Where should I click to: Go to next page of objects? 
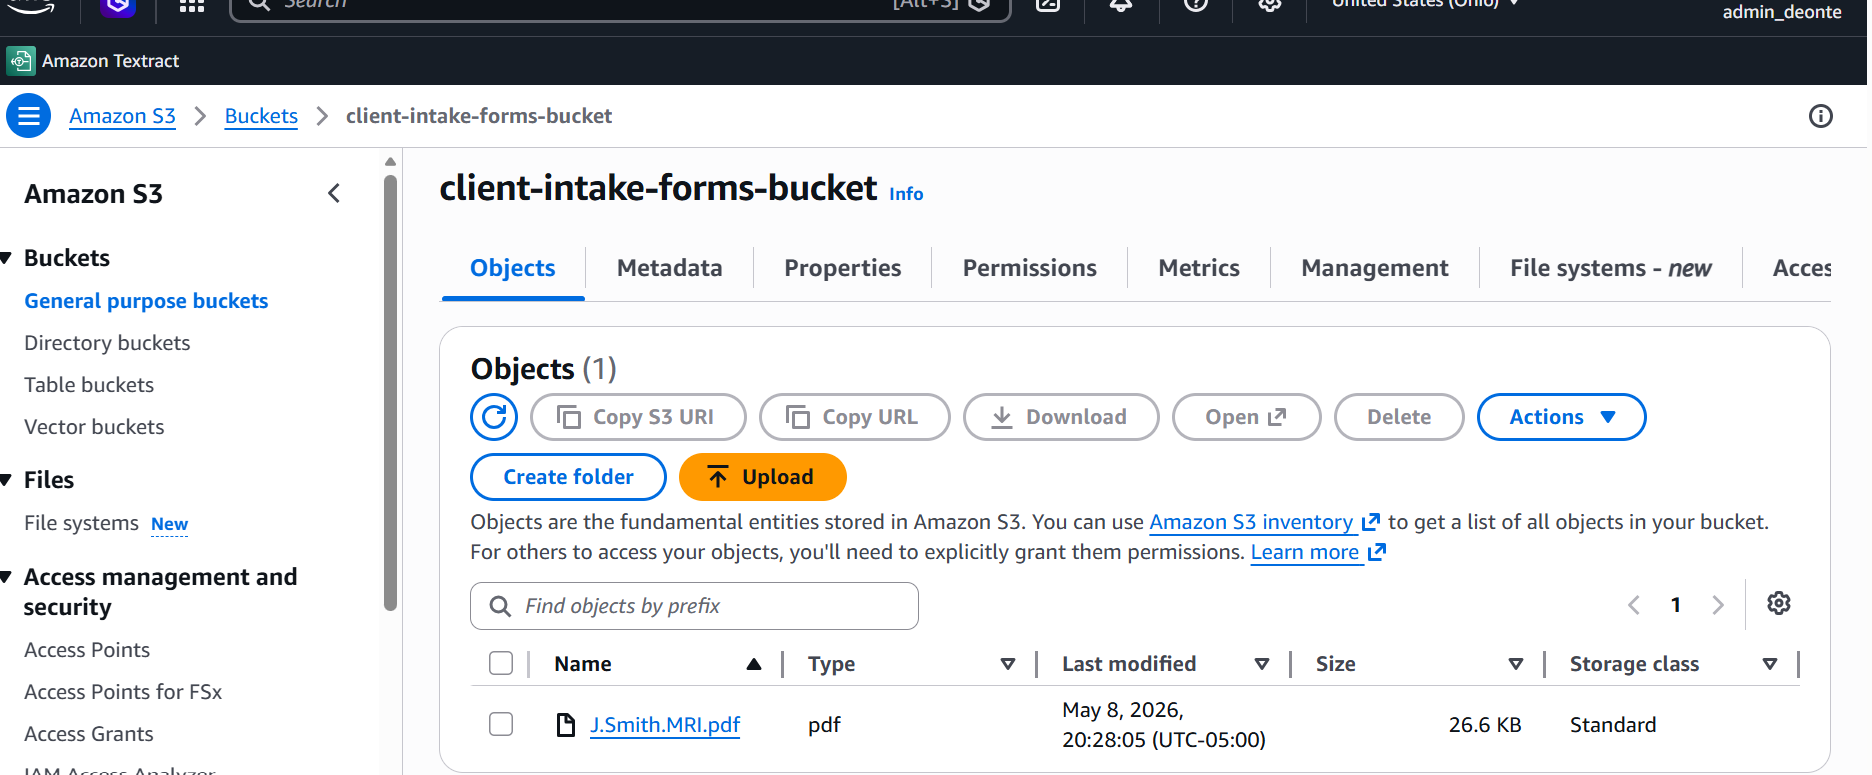pos(1718,605)
